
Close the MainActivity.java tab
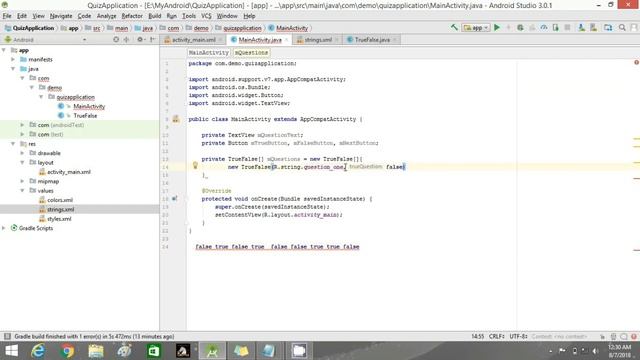click(287, 40)
